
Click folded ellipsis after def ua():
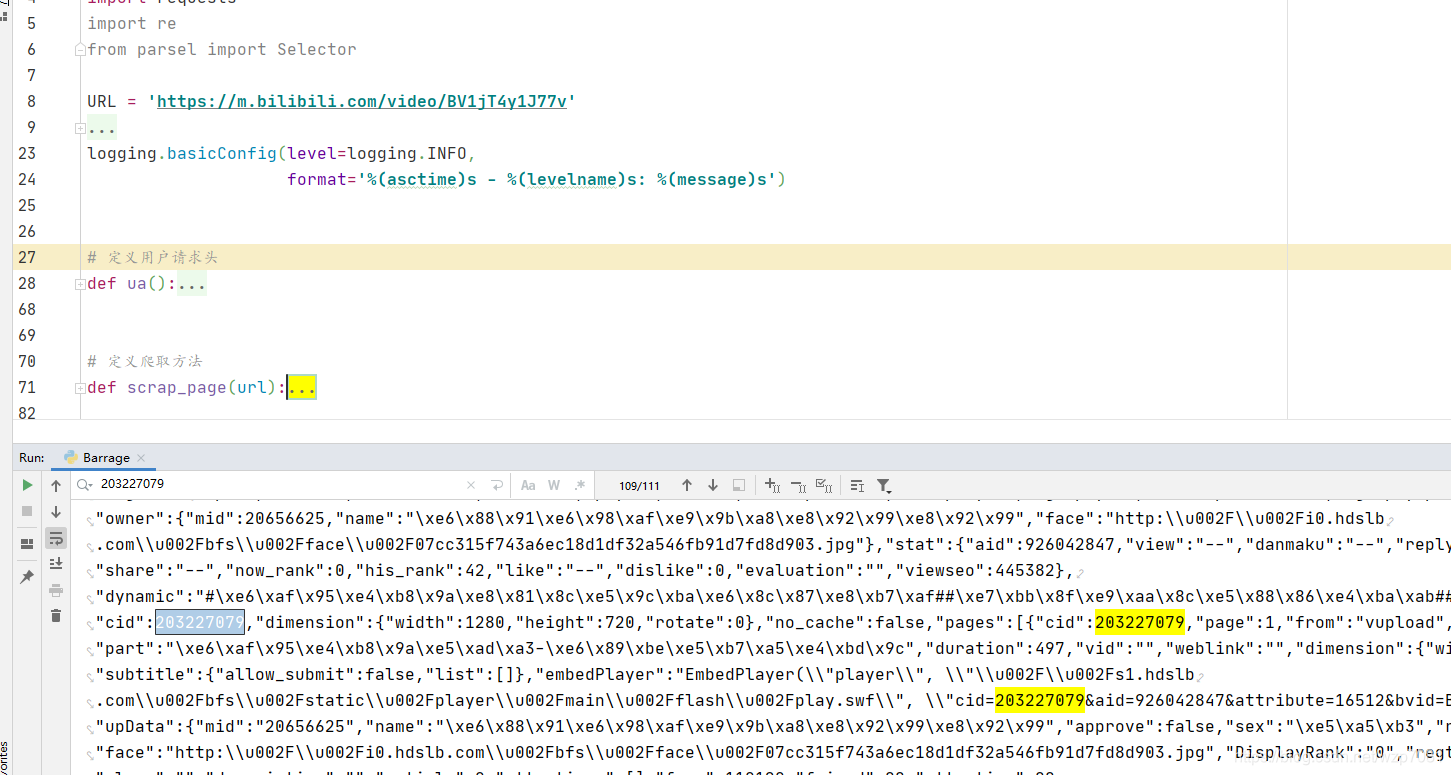tap(192, 284)
